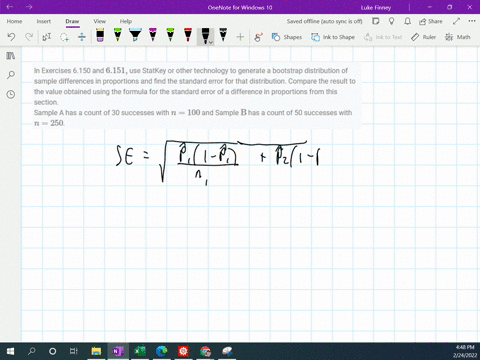
Task: Toggle Draw with Touch
Action: pyautogui.click(x=258, y=37)
